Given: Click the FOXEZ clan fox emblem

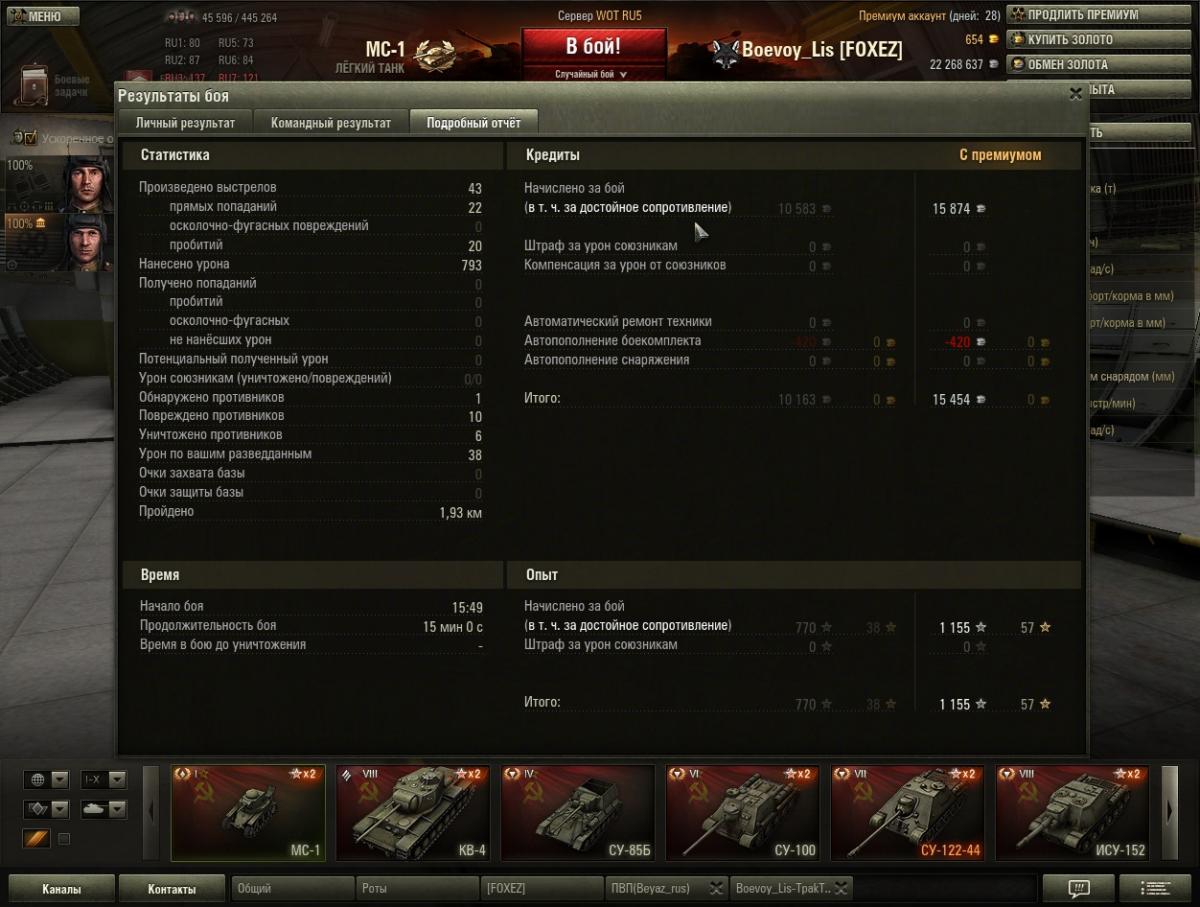Looking at the screenshot, I should [x=725, y=54].
